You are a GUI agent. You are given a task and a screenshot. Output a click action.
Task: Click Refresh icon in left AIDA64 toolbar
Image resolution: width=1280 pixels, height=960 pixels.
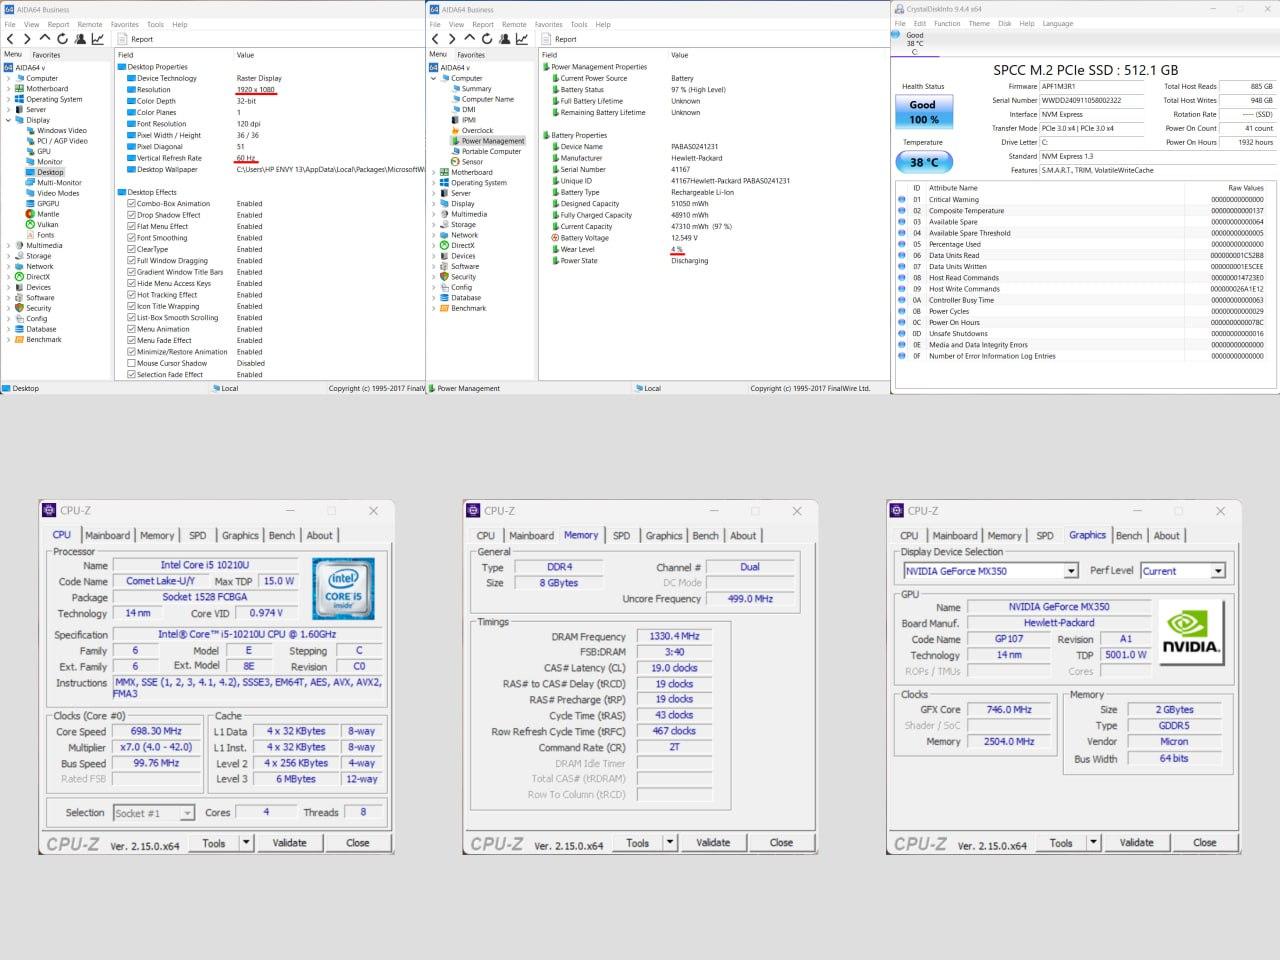(x=62, y=39)
